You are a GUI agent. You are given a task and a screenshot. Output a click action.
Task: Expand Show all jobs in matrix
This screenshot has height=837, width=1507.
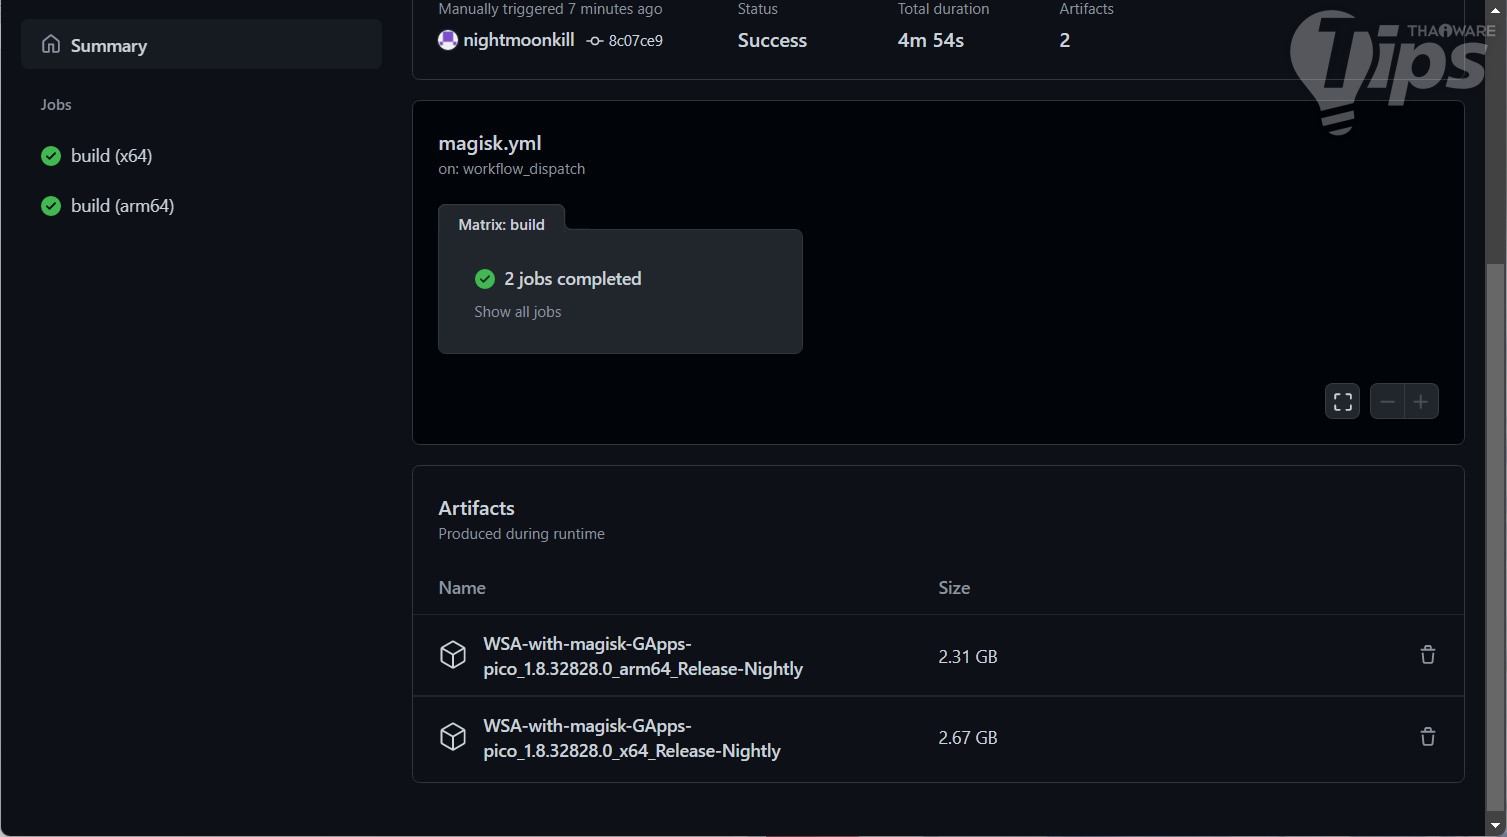[x=517, y=312]
